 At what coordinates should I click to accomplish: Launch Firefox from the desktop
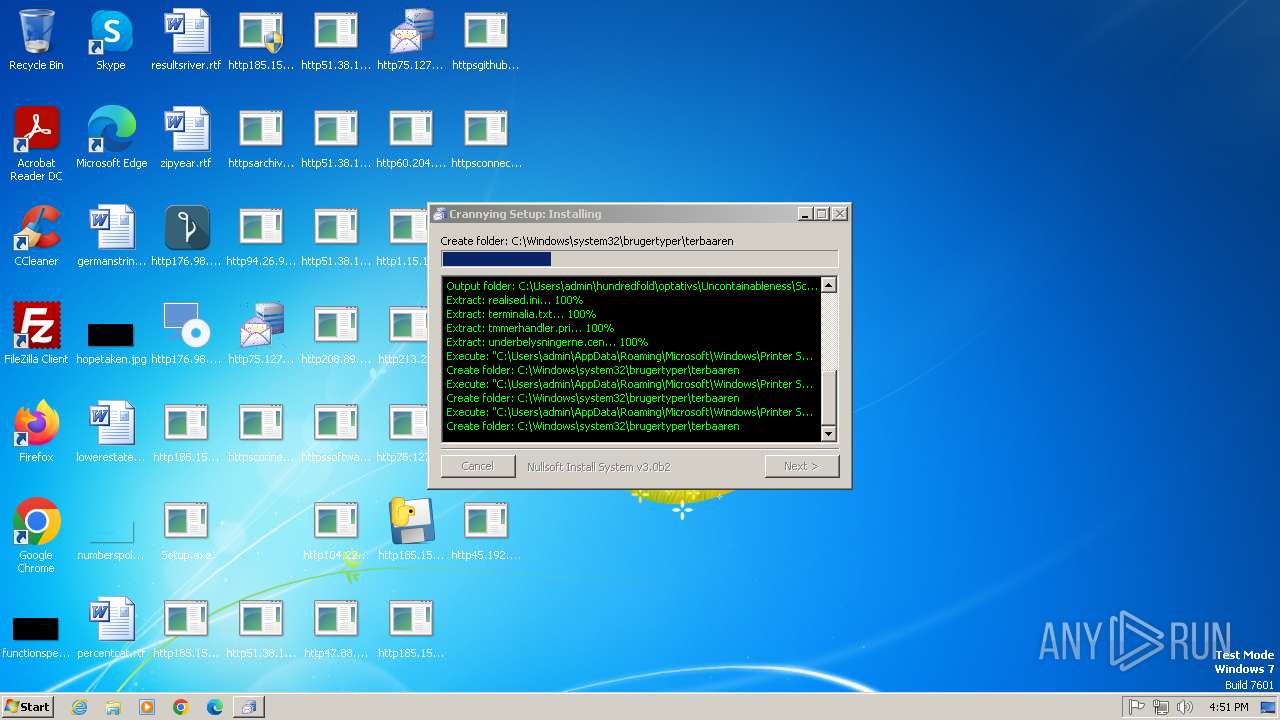36,432
